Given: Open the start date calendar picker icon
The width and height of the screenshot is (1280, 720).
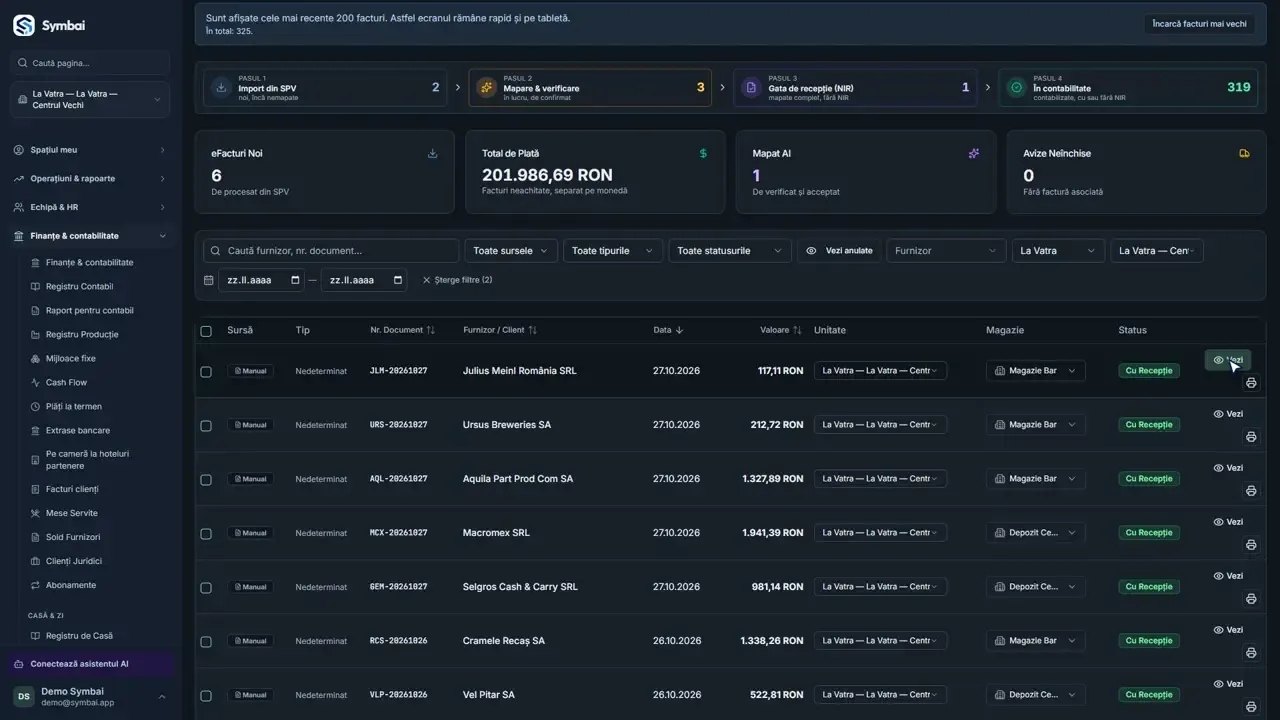Looking at the screenshot, I should 295,280.
